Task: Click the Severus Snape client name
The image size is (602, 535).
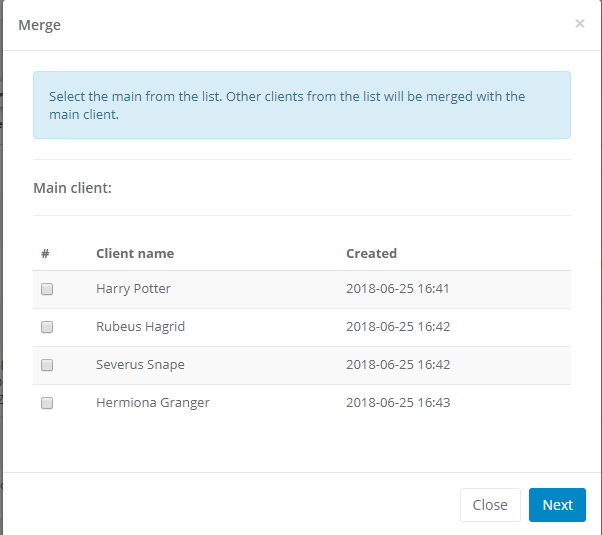Action: pos(140,365)
